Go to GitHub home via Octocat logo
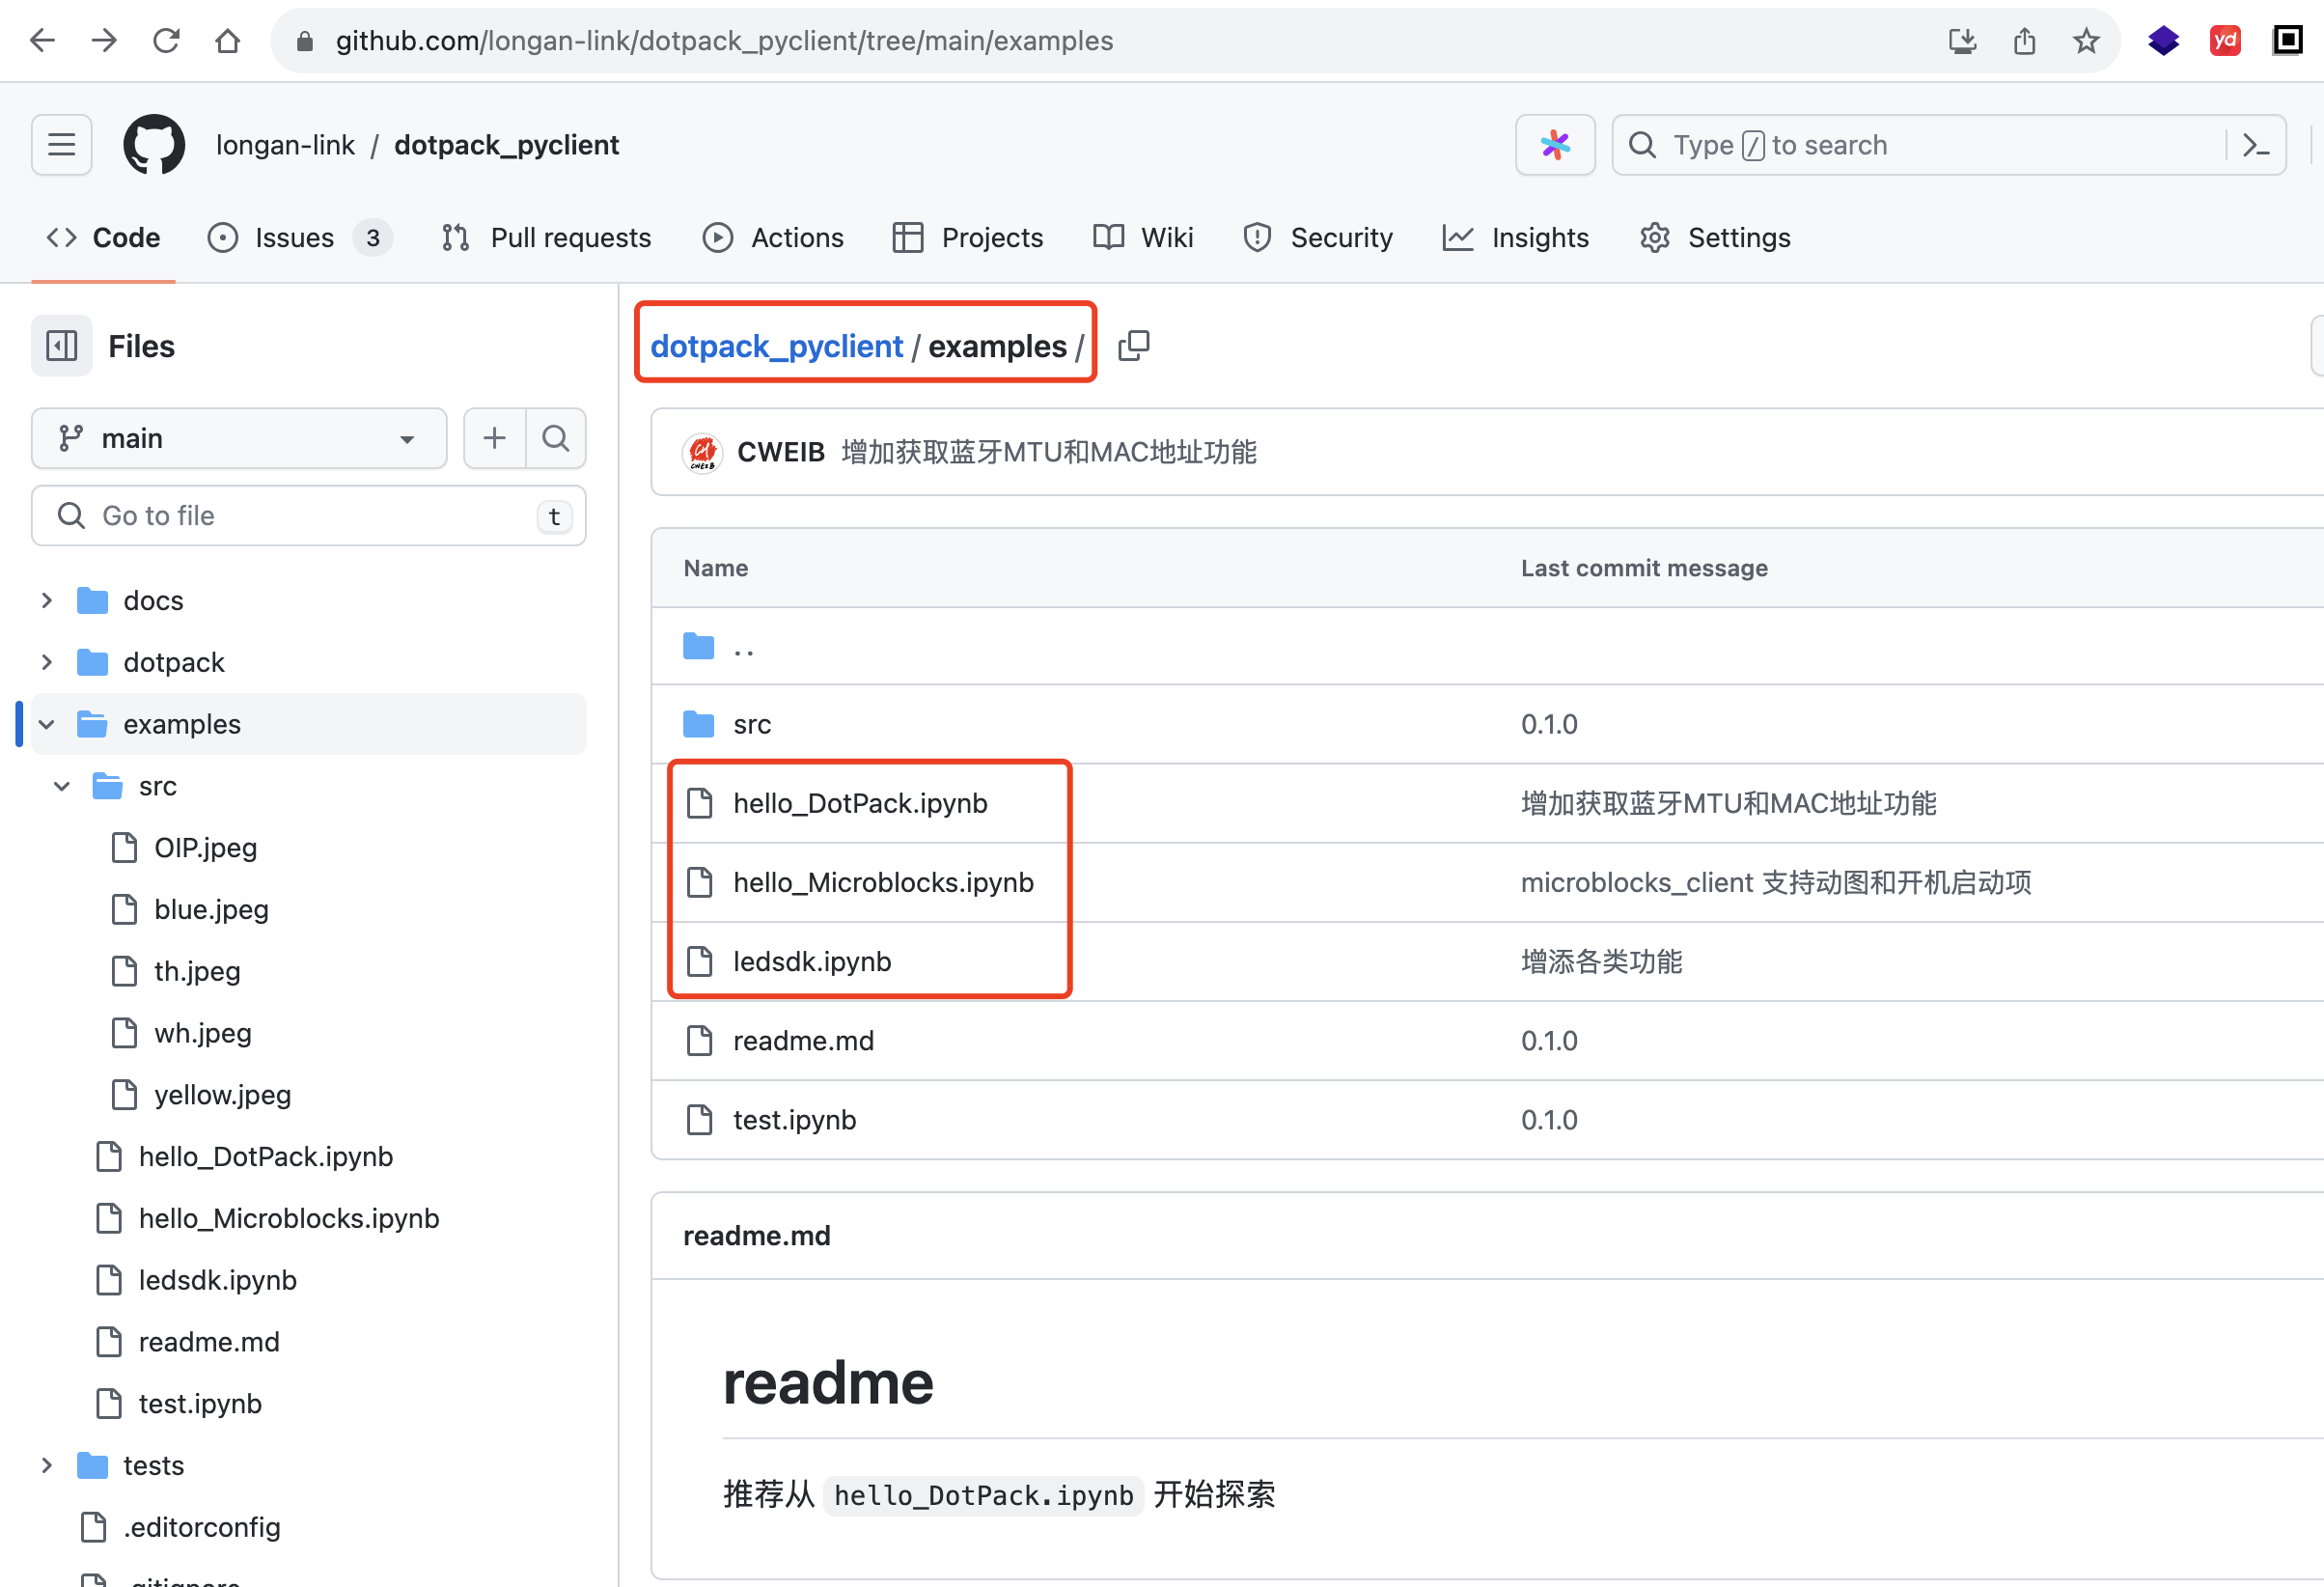 [154, 145]
